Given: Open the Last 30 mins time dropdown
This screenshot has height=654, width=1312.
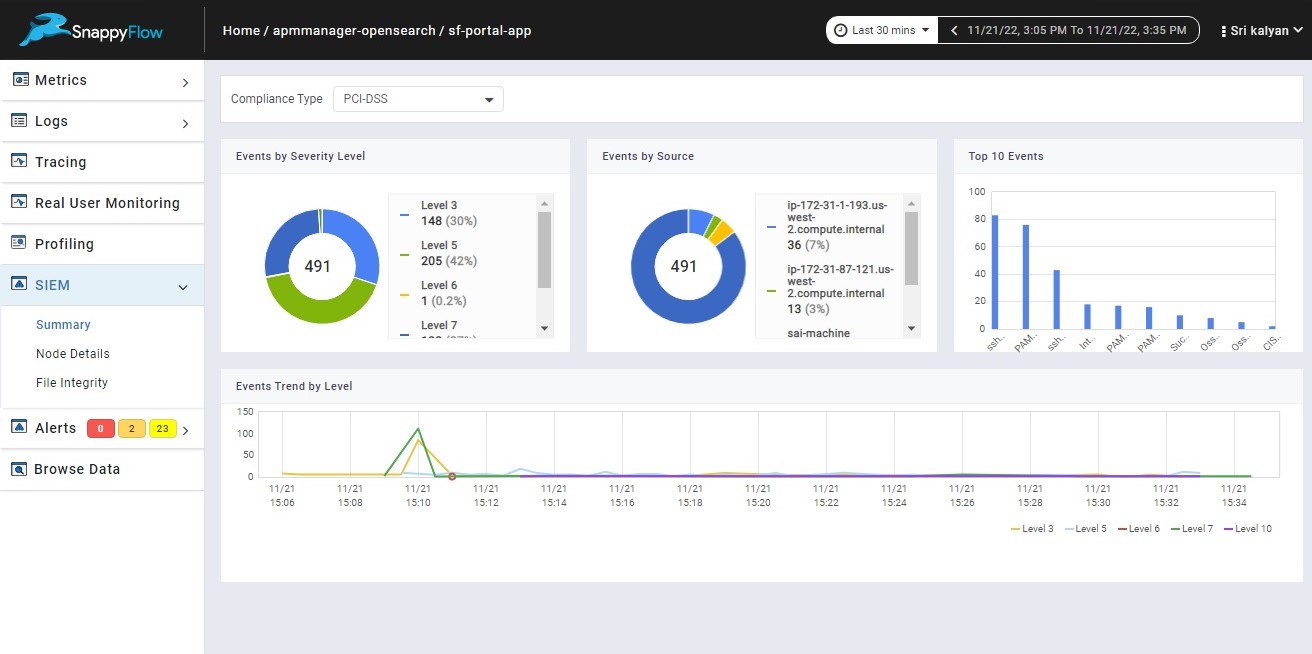Looking at the screenshot, I should point(882,30).
